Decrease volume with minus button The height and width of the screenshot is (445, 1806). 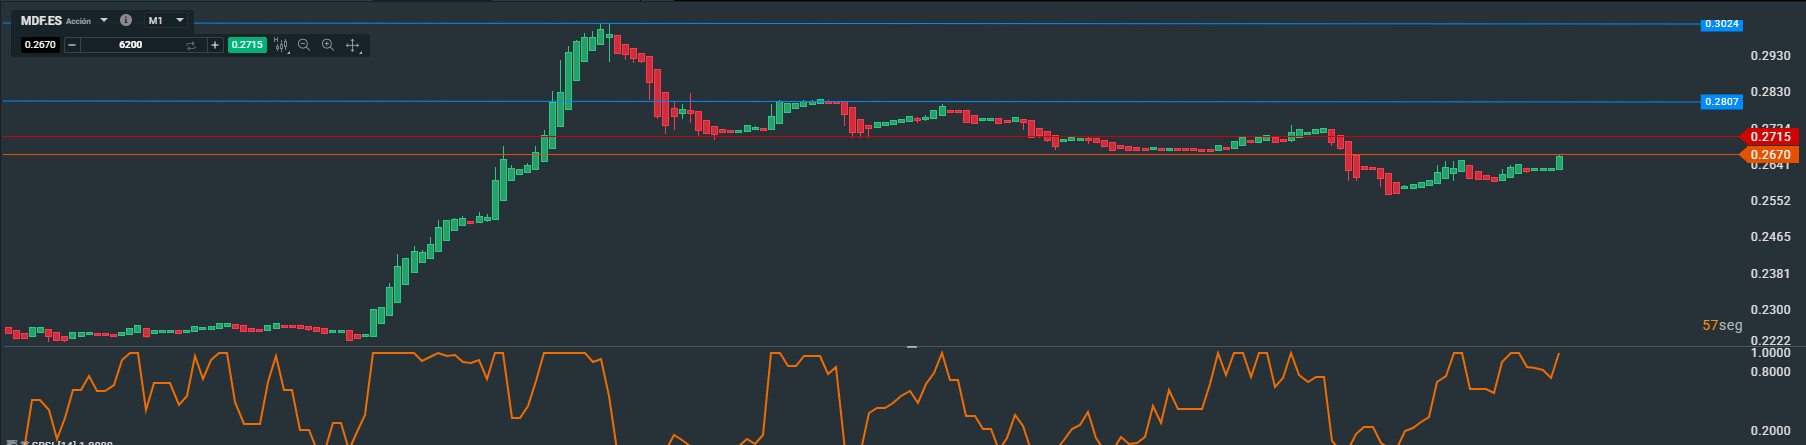click(72, 45)
